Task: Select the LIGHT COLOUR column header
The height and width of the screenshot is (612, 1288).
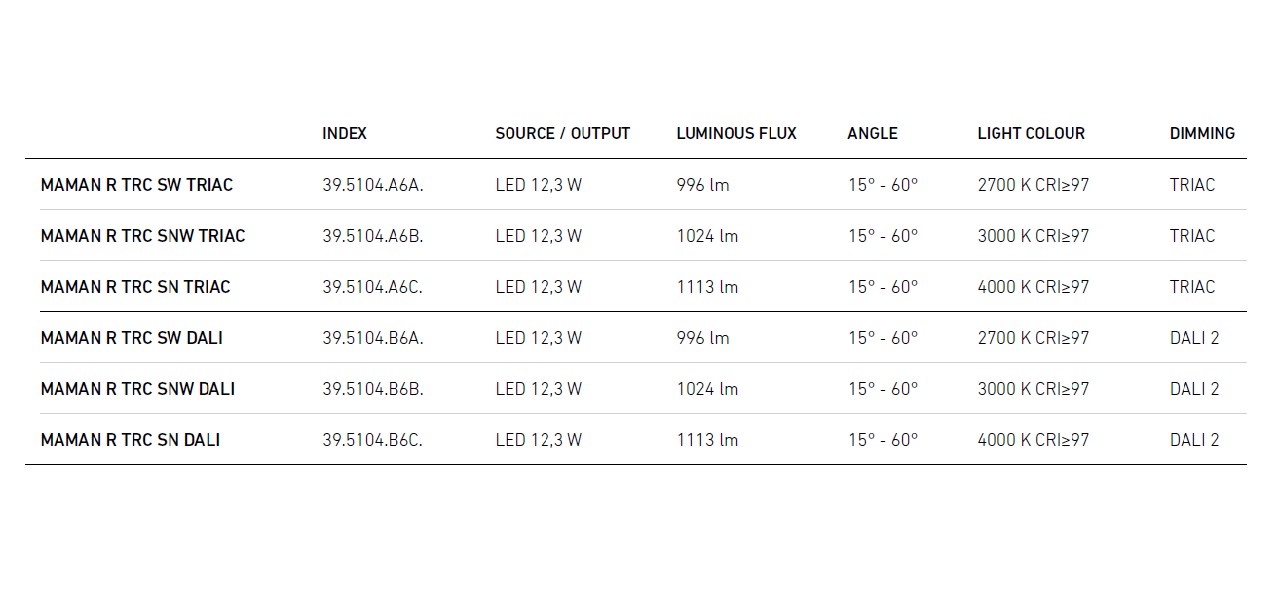Action: tap(1031, 133)
